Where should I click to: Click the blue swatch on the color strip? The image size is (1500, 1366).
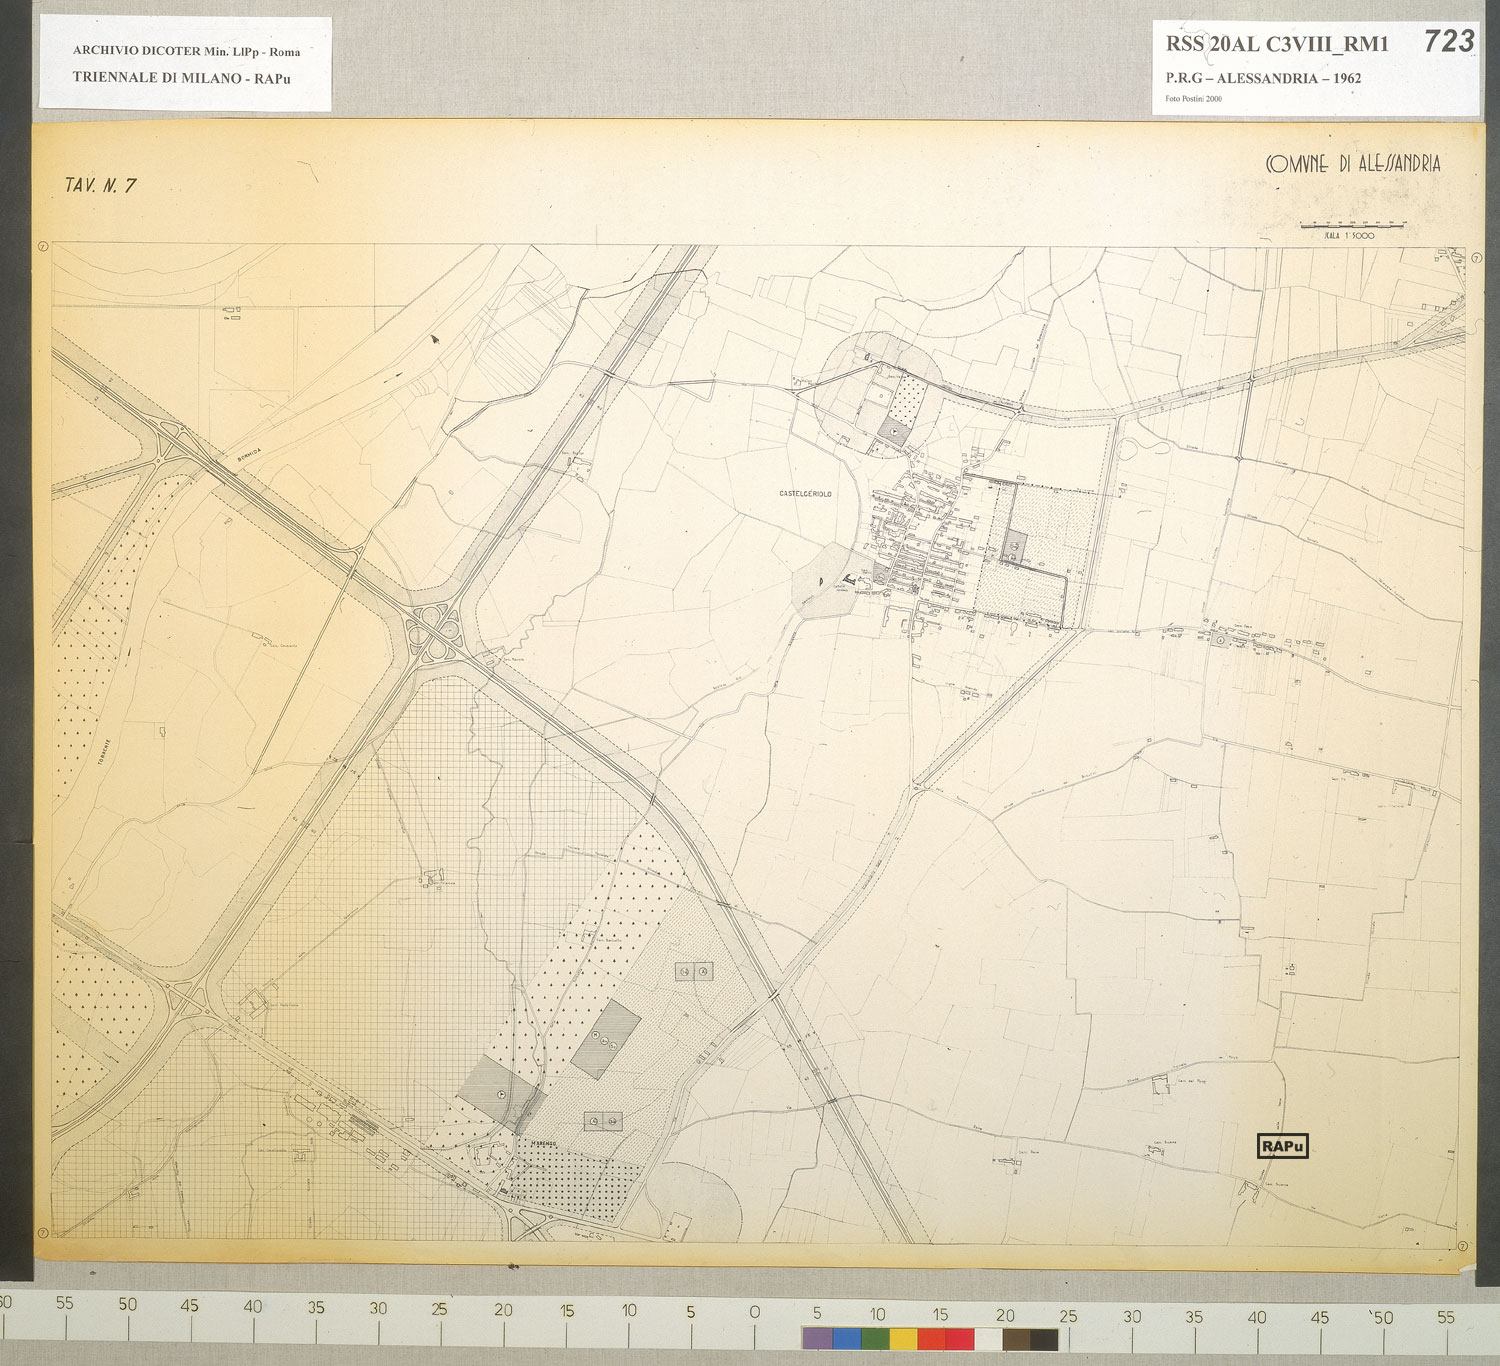(846, 1338)
